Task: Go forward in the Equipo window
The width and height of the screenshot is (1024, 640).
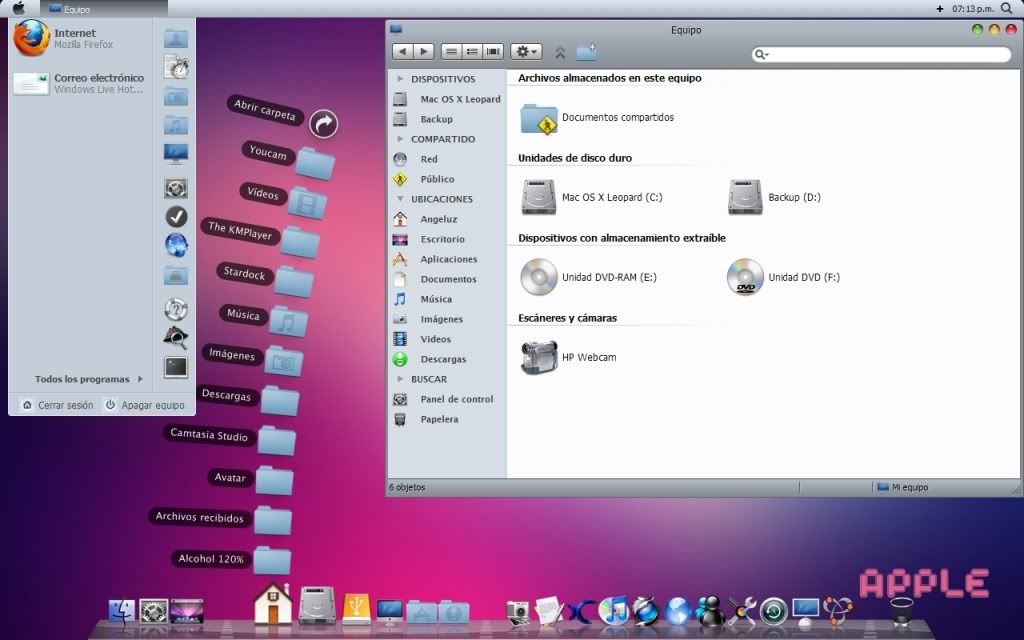Action: pyautogui.click(x=424, y=52)
